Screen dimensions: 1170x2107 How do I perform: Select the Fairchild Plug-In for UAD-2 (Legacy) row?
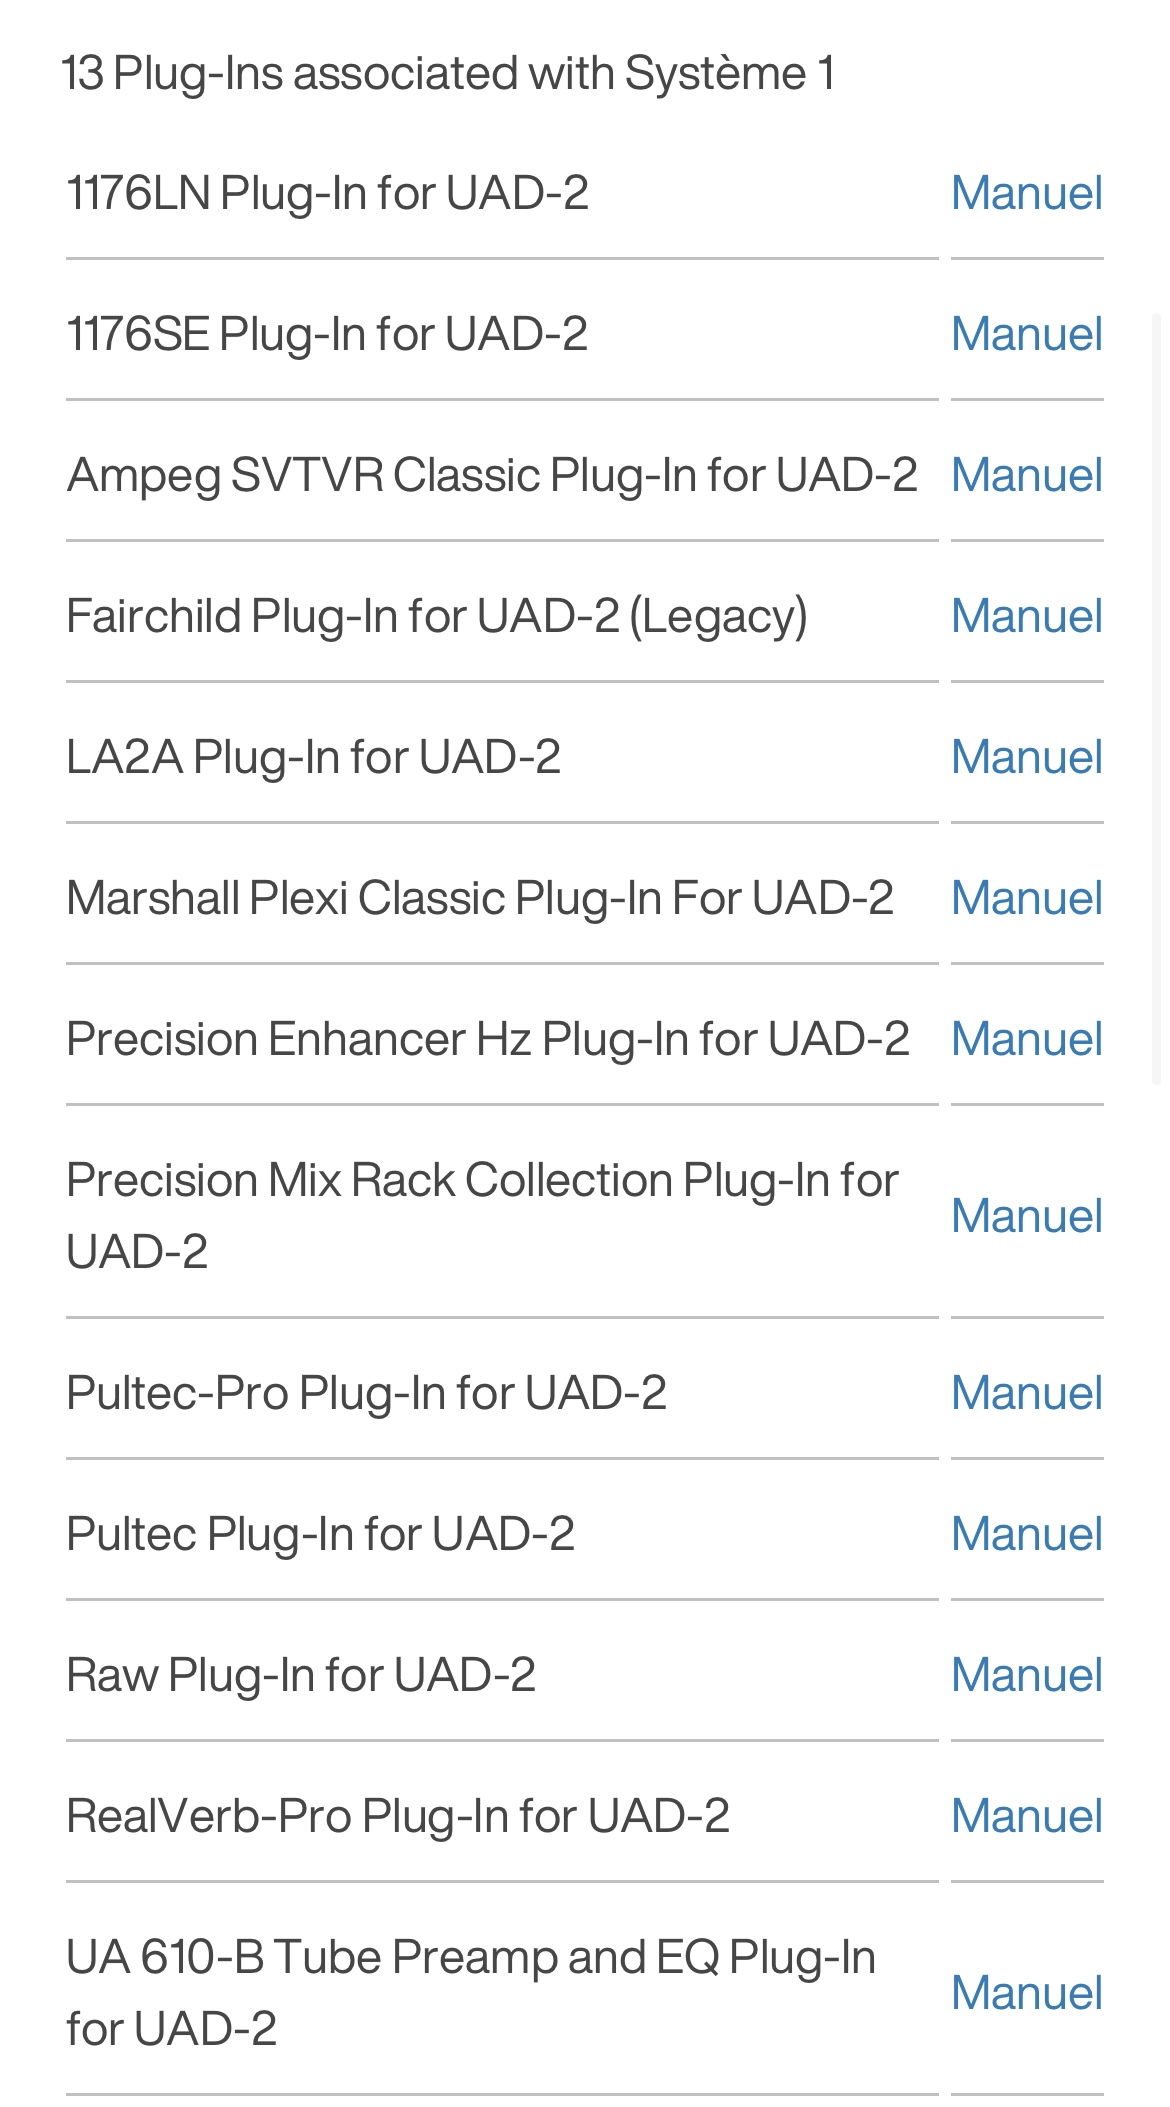502,616
